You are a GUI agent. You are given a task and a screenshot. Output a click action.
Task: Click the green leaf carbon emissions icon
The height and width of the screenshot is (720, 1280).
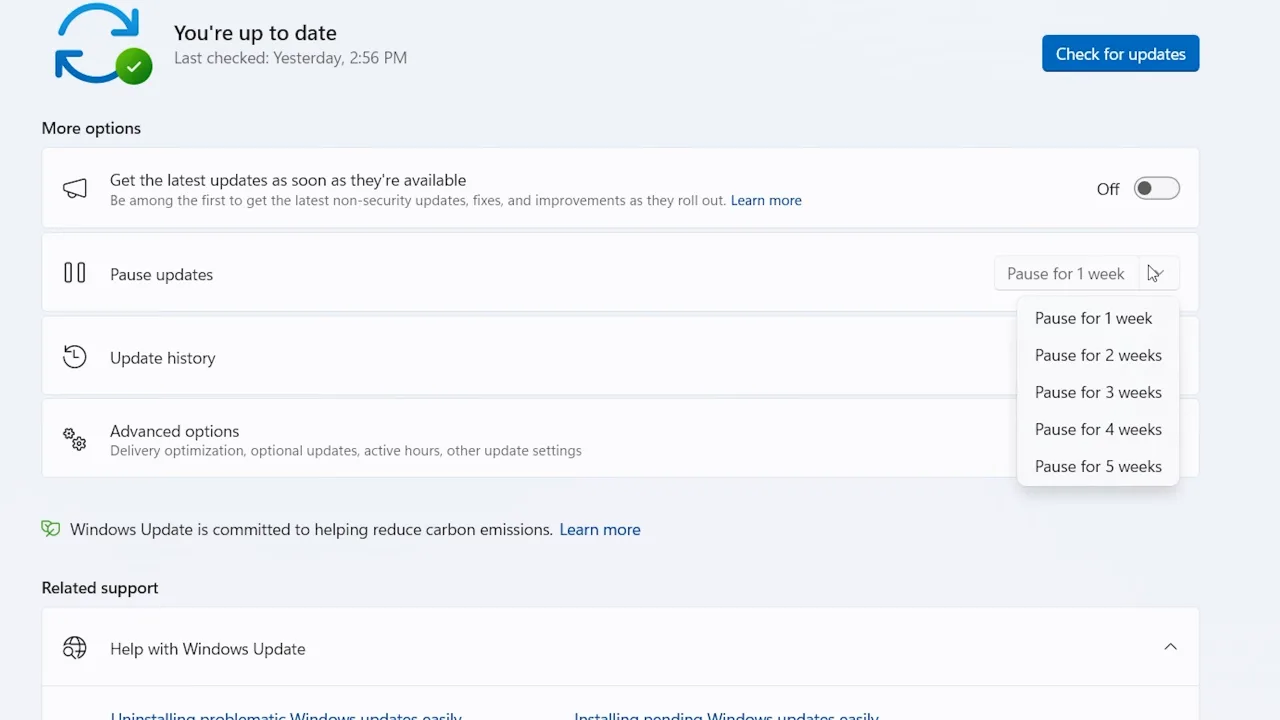(51, 529)
